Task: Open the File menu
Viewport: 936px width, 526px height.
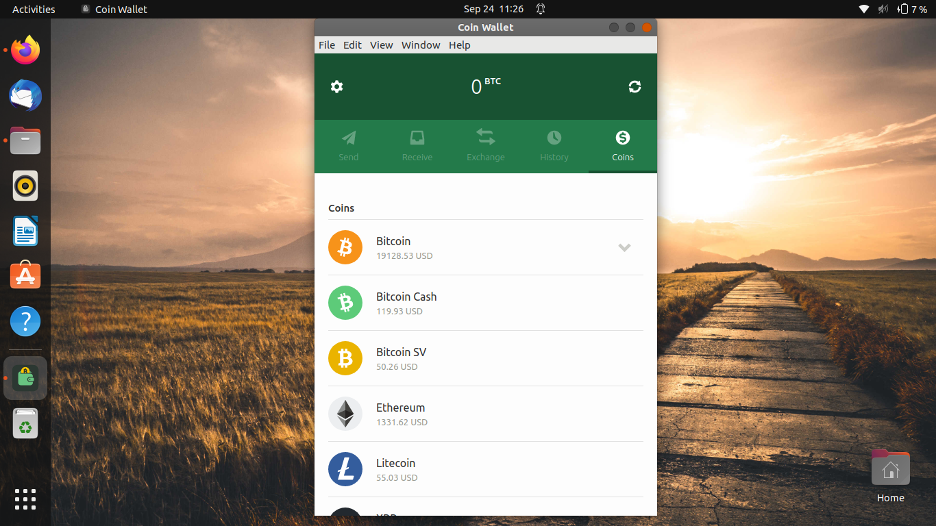Action: 327,45
